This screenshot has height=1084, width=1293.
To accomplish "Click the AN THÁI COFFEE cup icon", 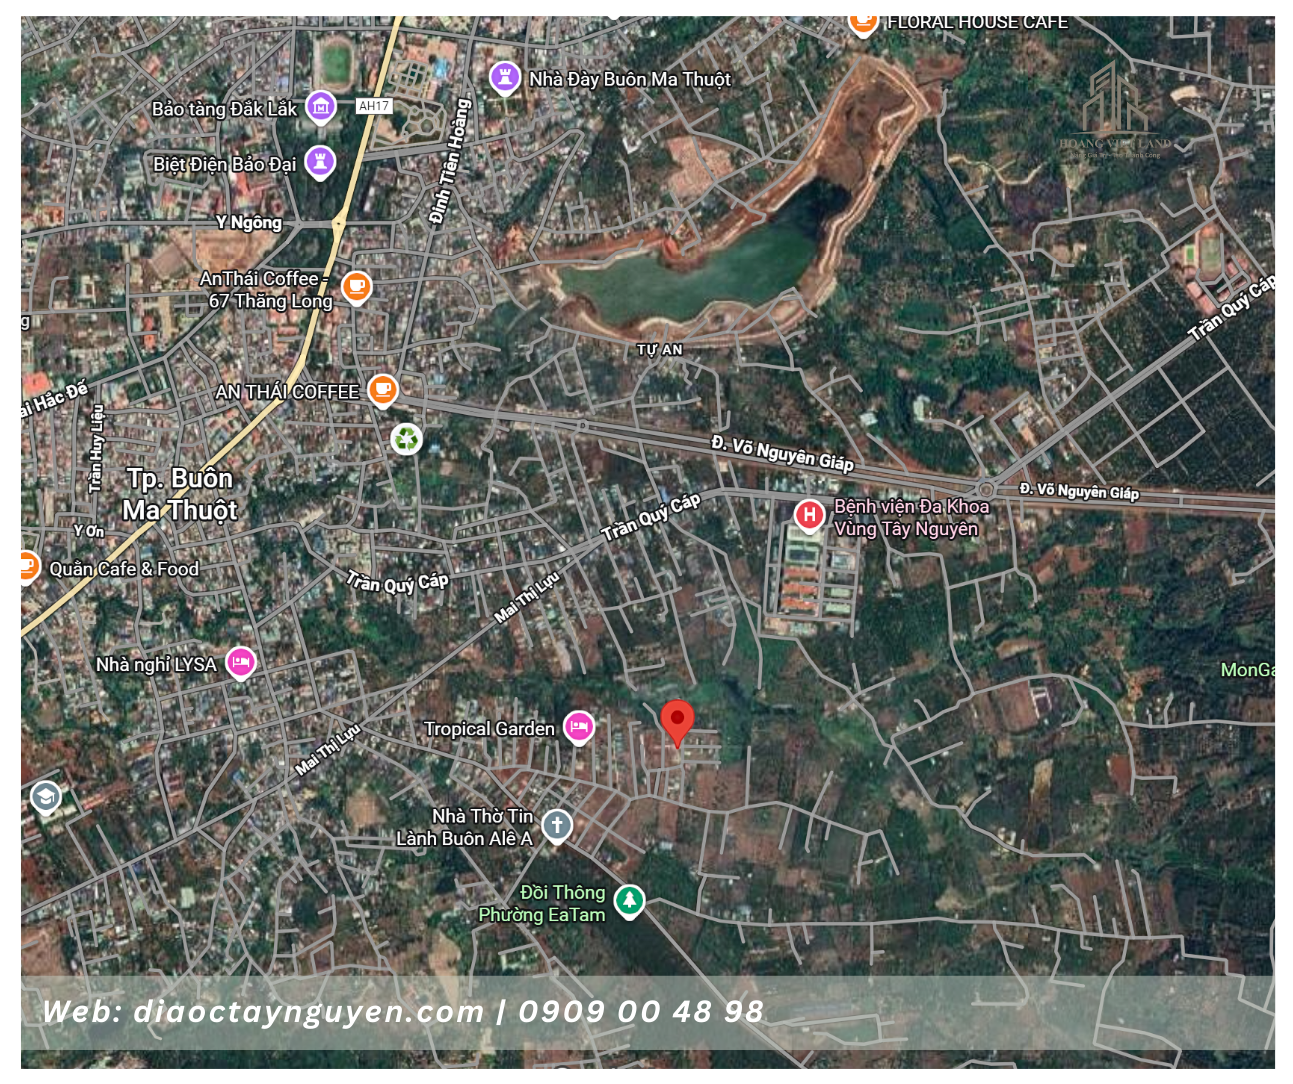I will tap(382, 389).
